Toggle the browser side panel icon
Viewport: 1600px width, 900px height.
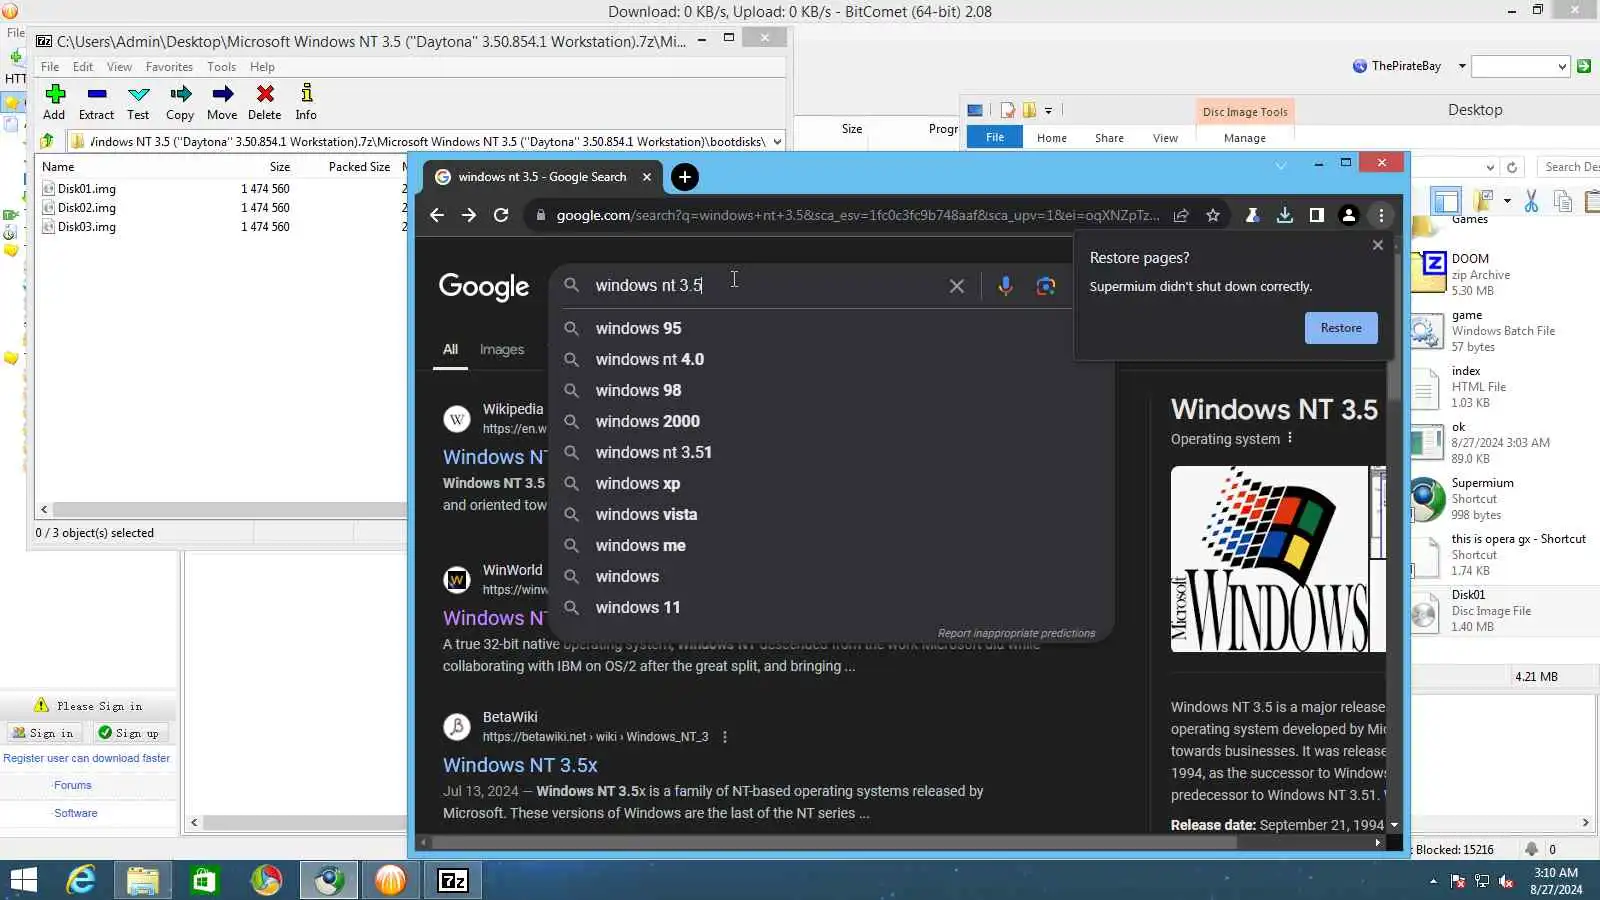1317,215
